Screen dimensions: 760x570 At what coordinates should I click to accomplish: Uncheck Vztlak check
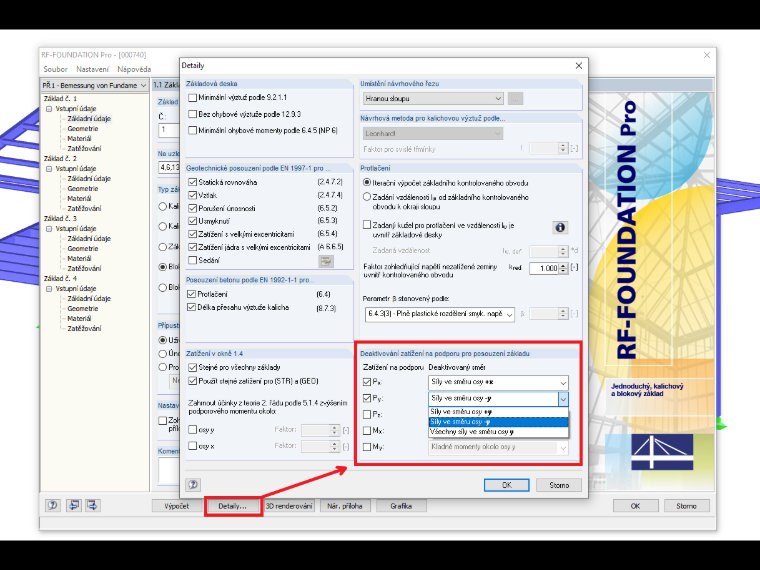pyautogui.click(x=192, y=195)
